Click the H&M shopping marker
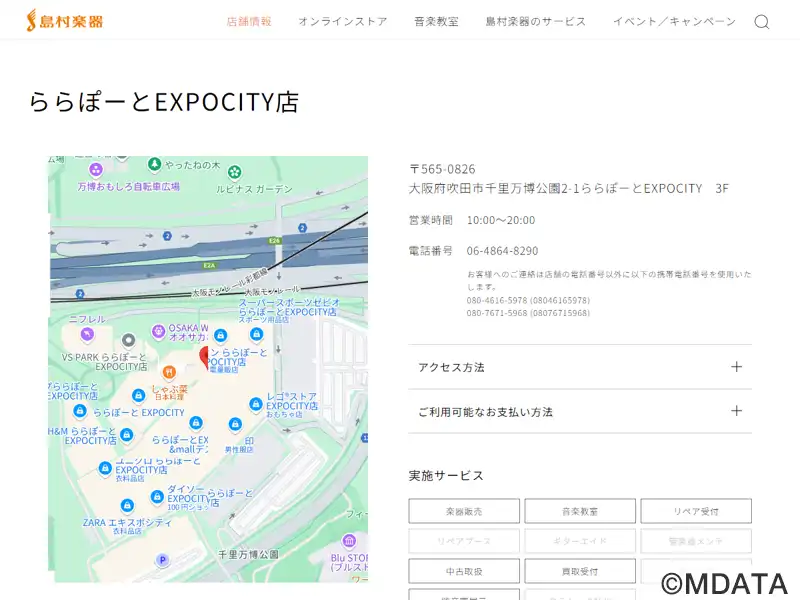 coord(127,435)
